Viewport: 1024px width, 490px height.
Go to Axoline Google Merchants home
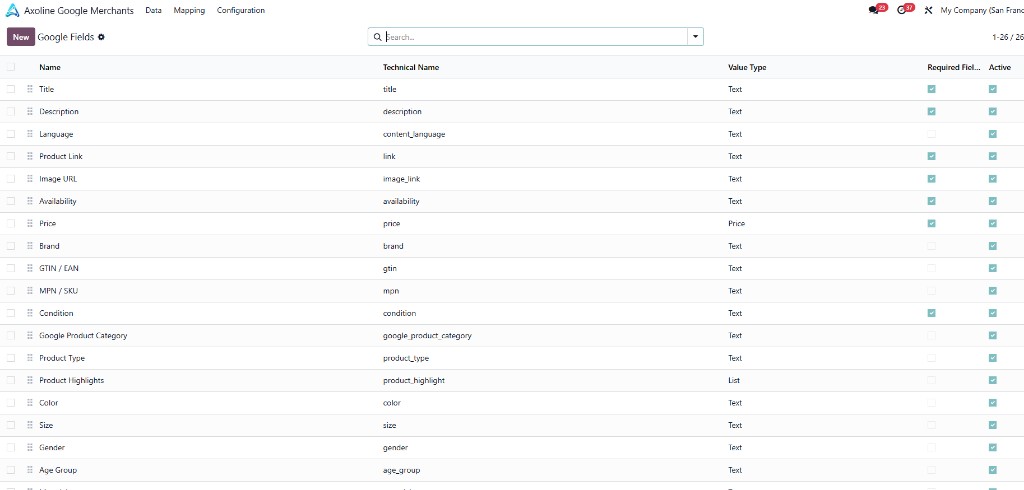click(x=79, y=10)
